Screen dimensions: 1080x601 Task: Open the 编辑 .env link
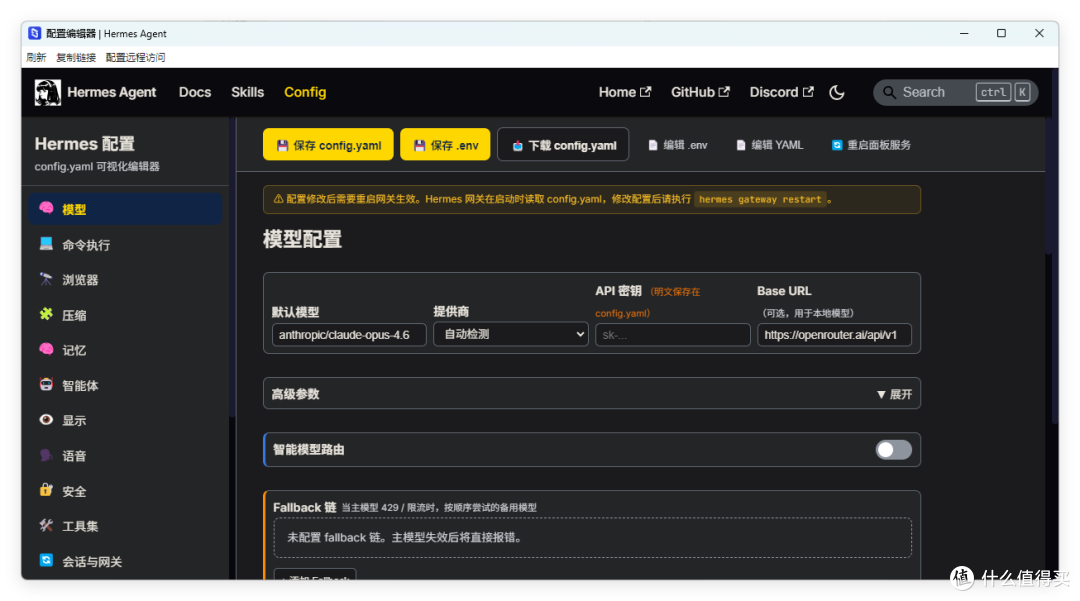click(678, 145)
